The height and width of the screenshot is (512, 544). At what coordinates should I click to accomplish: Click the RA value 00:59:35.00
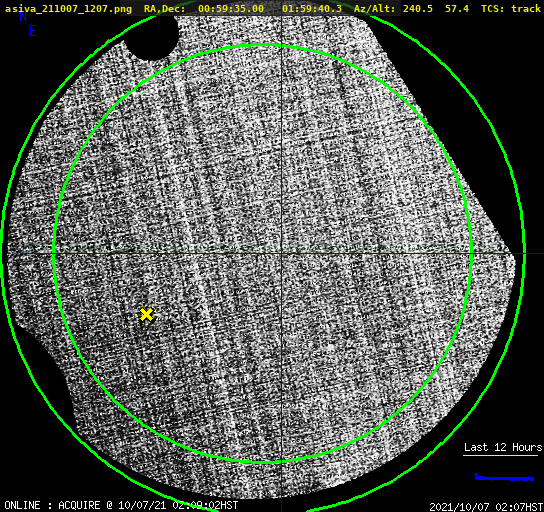(x=231, y=9)
